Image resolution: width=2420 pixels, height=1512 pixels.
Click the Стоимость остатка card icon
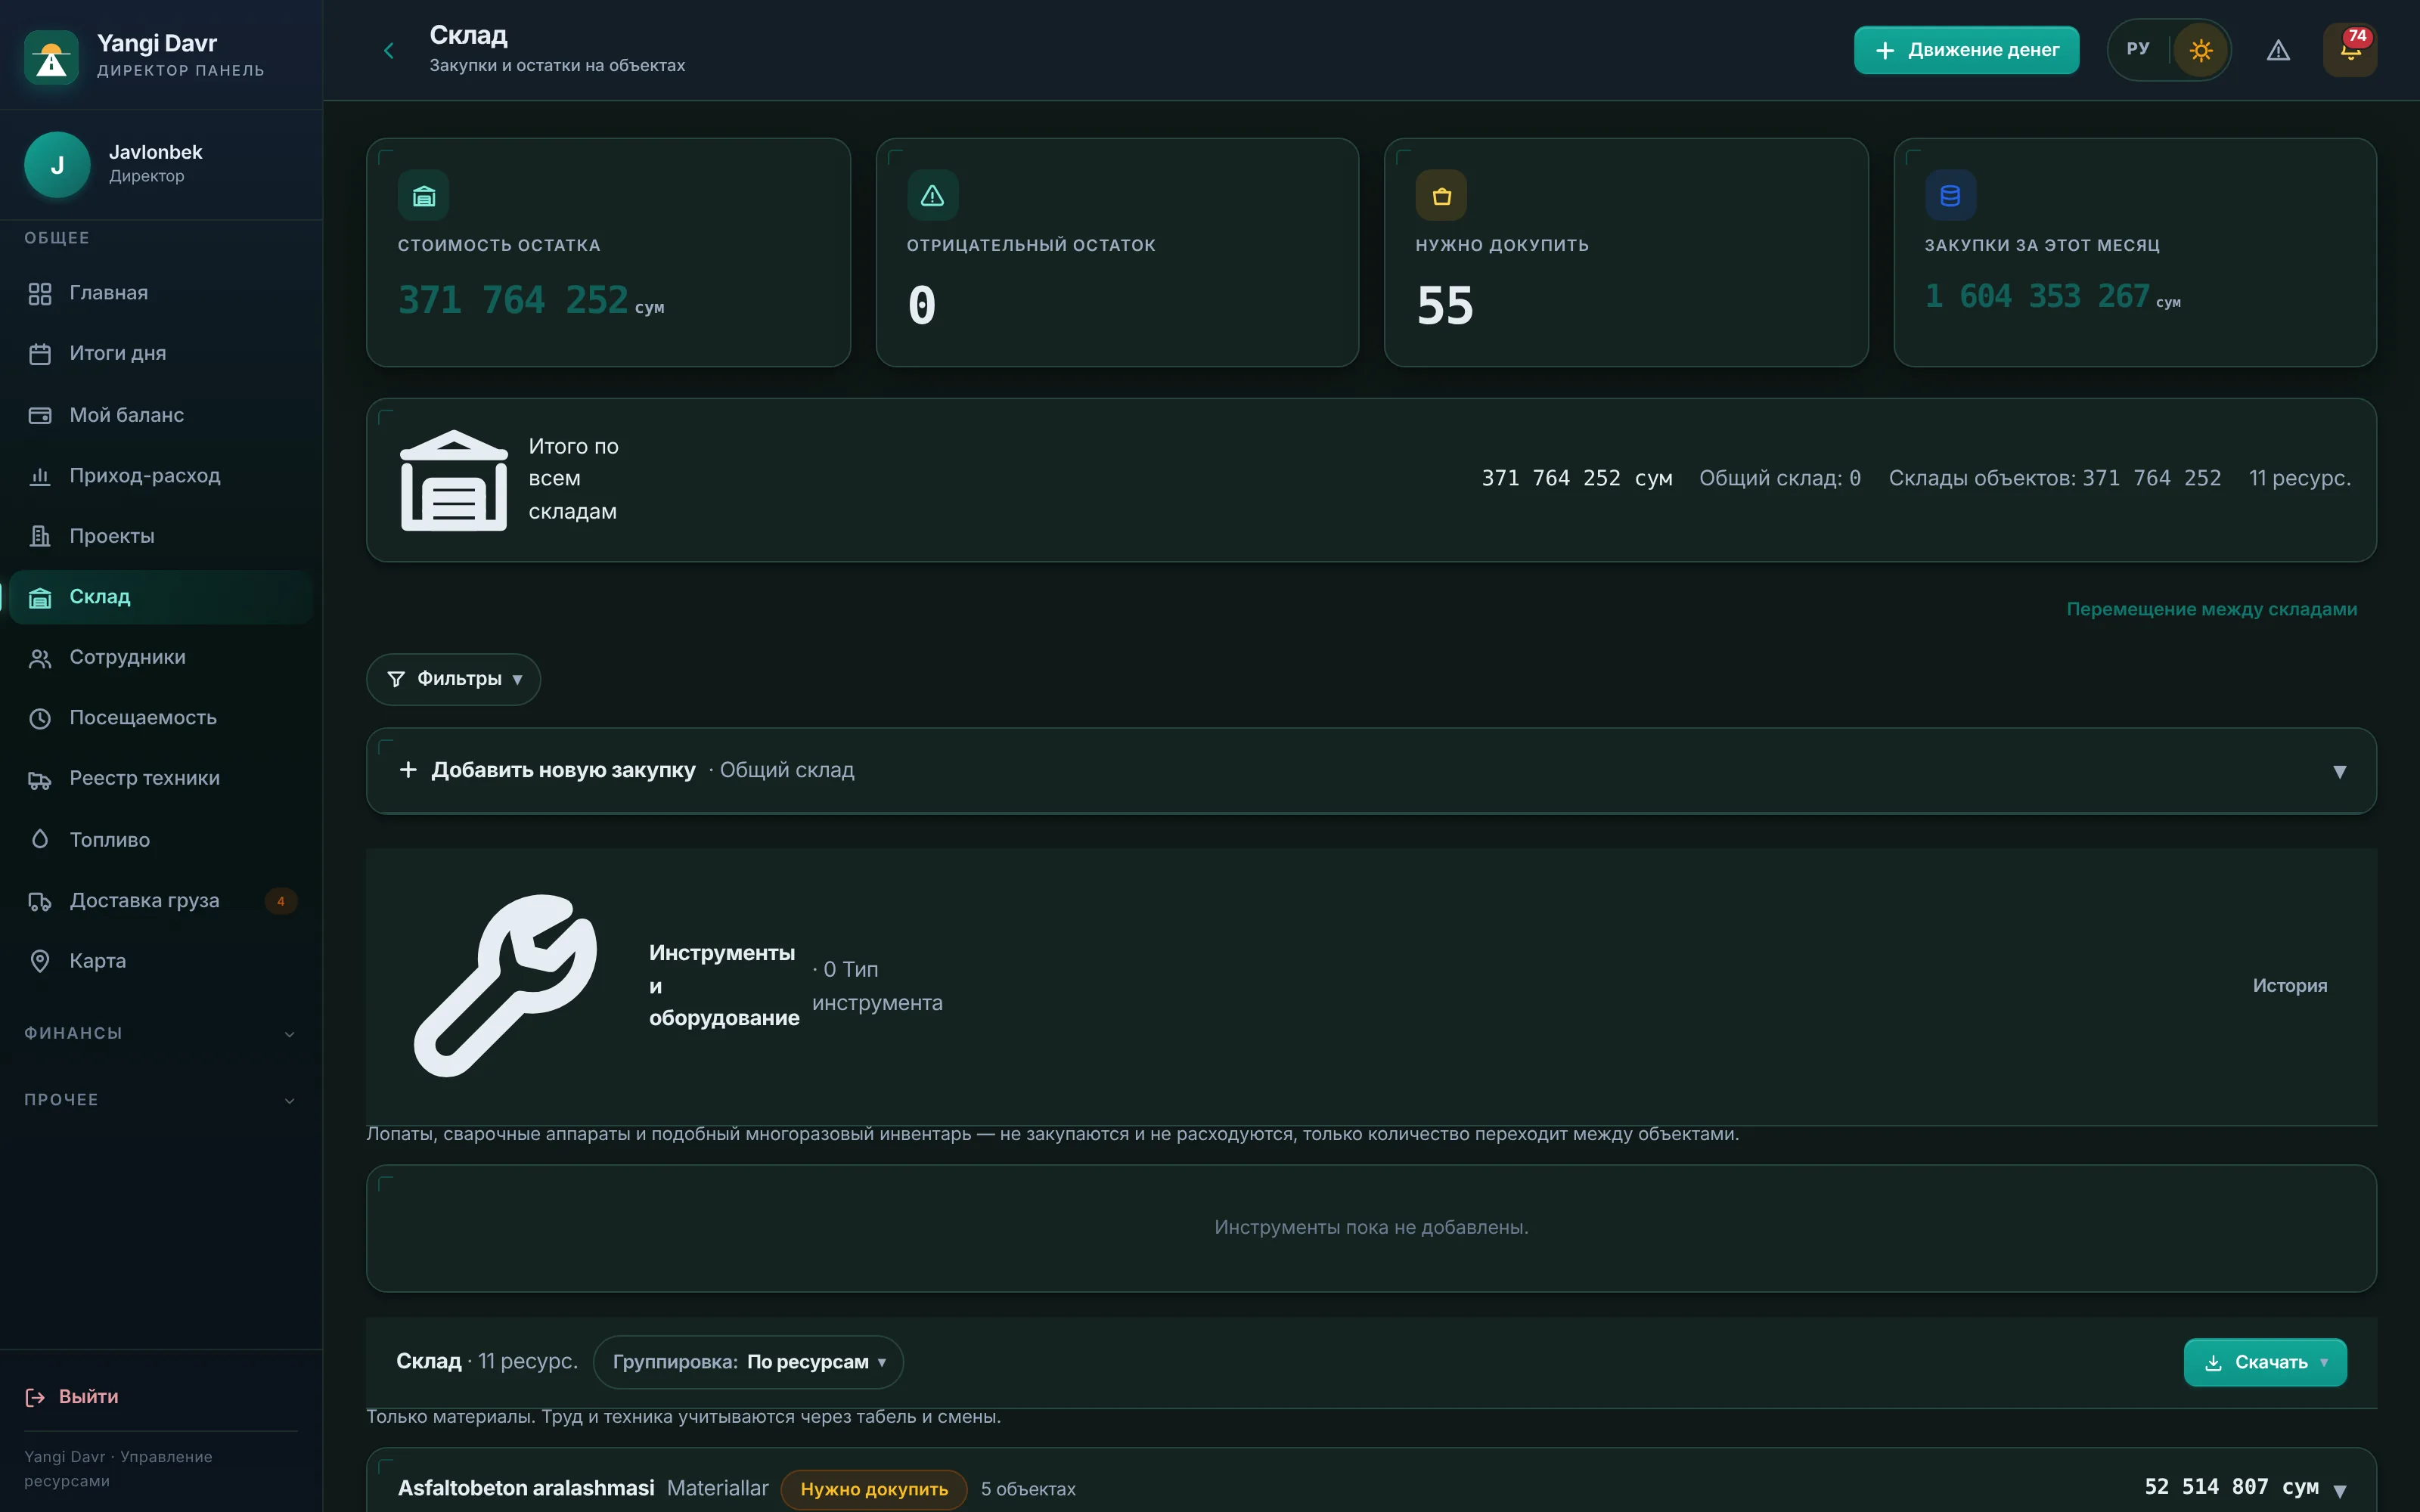point(423,195)
